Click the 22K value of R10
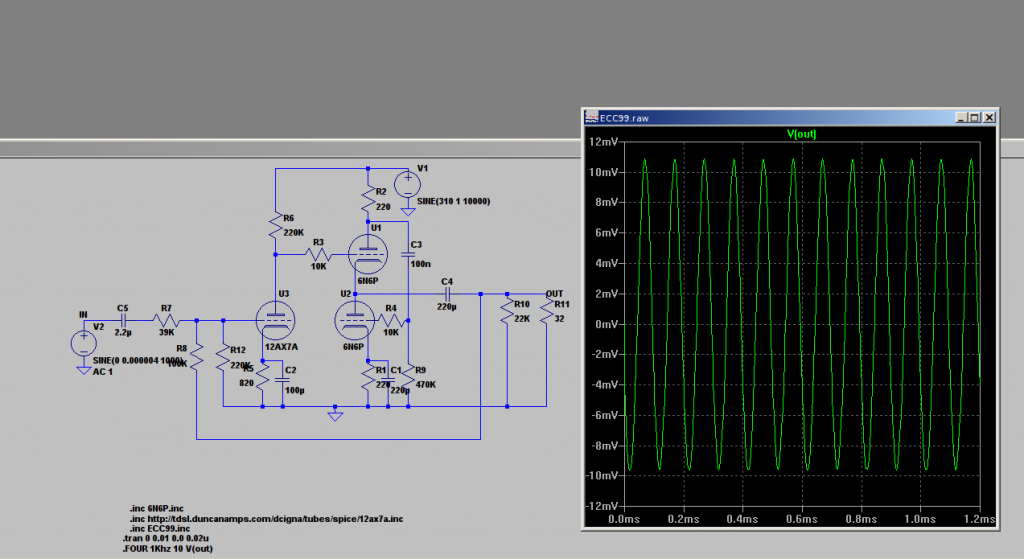This screenshot has height=559, width=1024. tap(522, 319)
